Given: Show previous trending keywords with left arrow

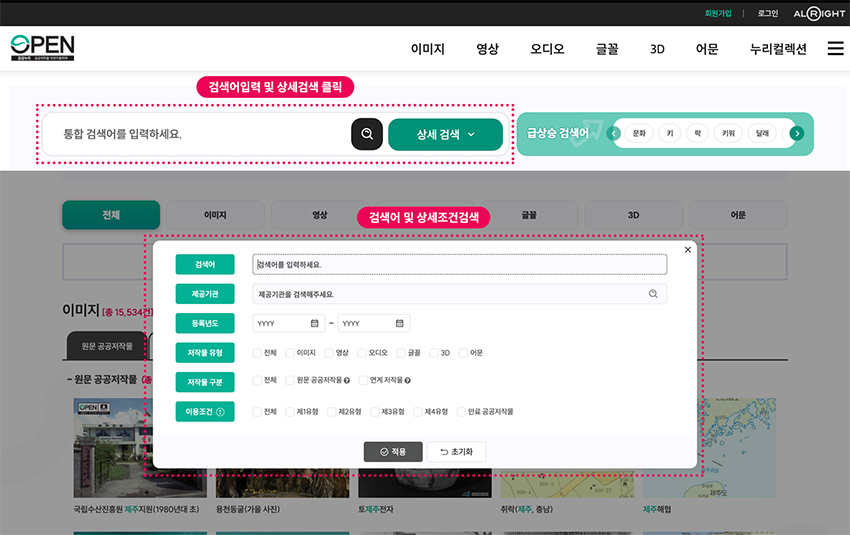Looking at the screenshot, I should coord(614,133).
